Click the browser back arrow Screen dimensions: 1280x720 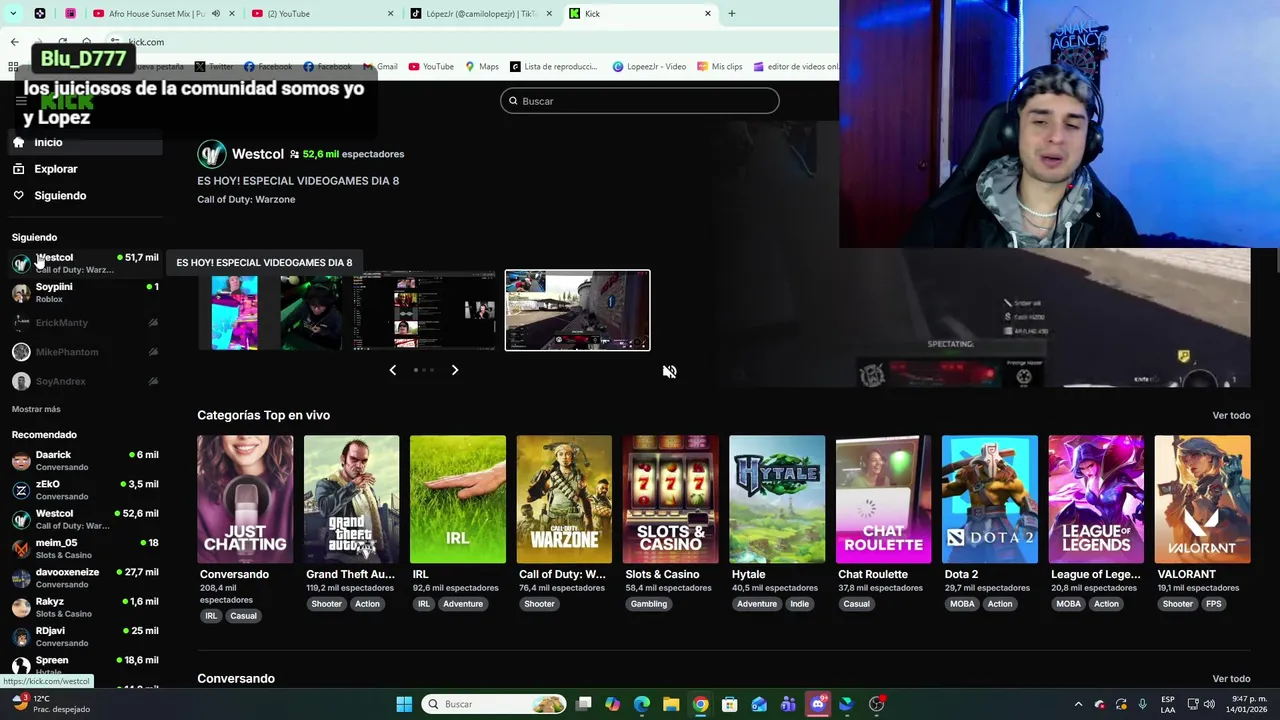[14, 42]
